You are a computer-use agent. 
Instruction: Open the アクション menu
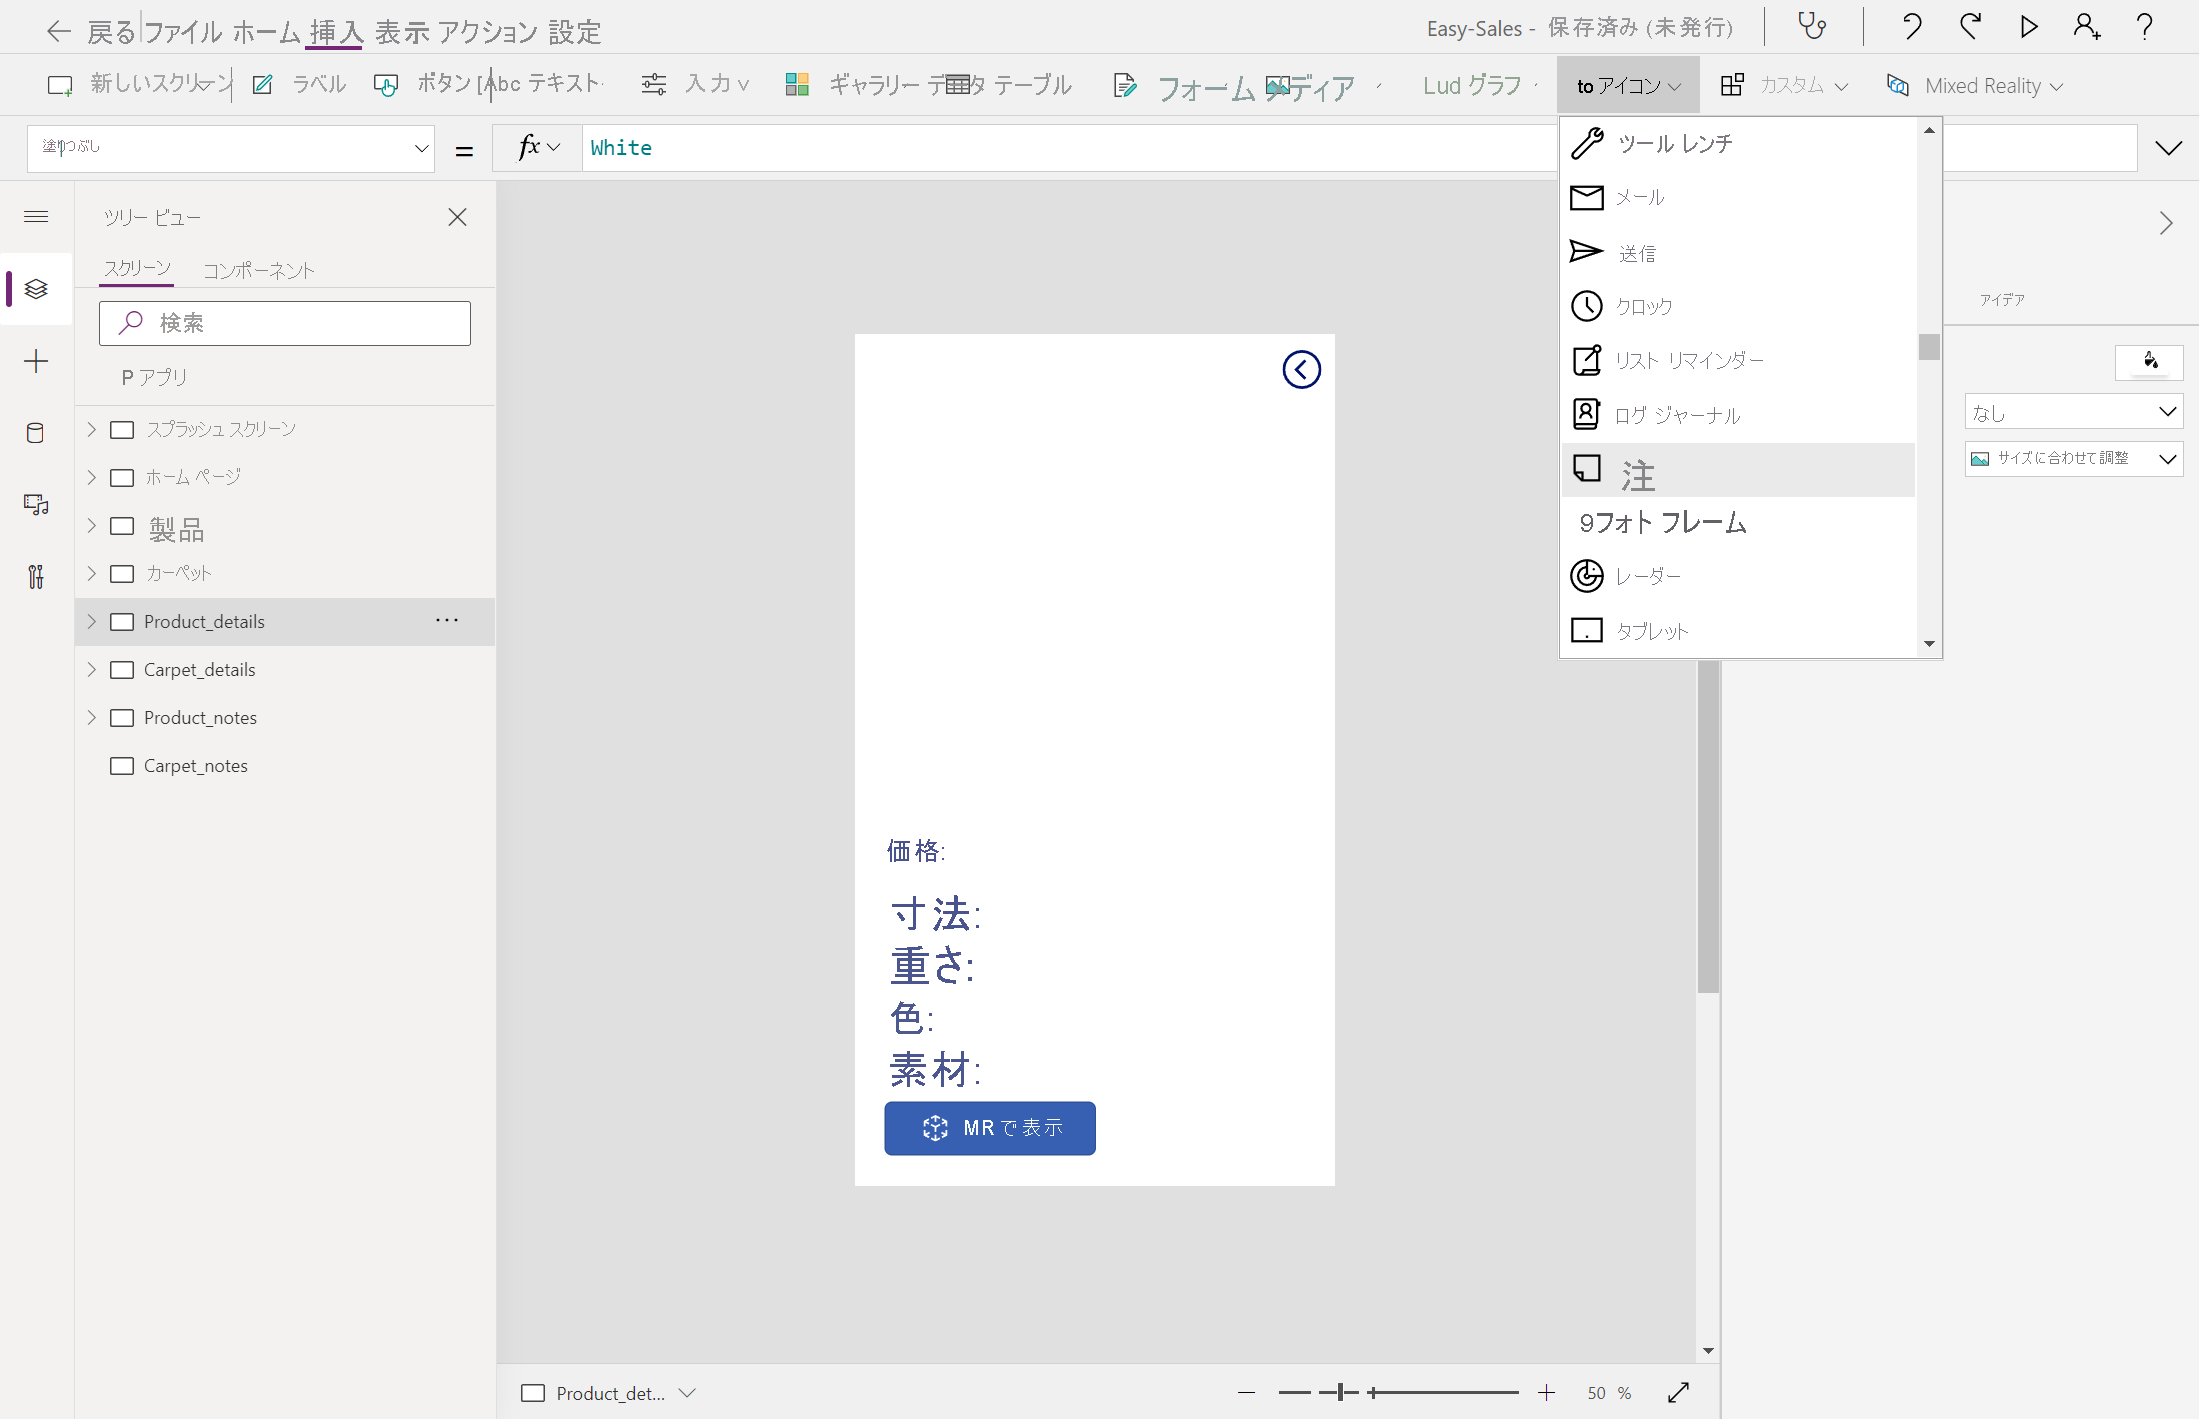pos(487,32)
